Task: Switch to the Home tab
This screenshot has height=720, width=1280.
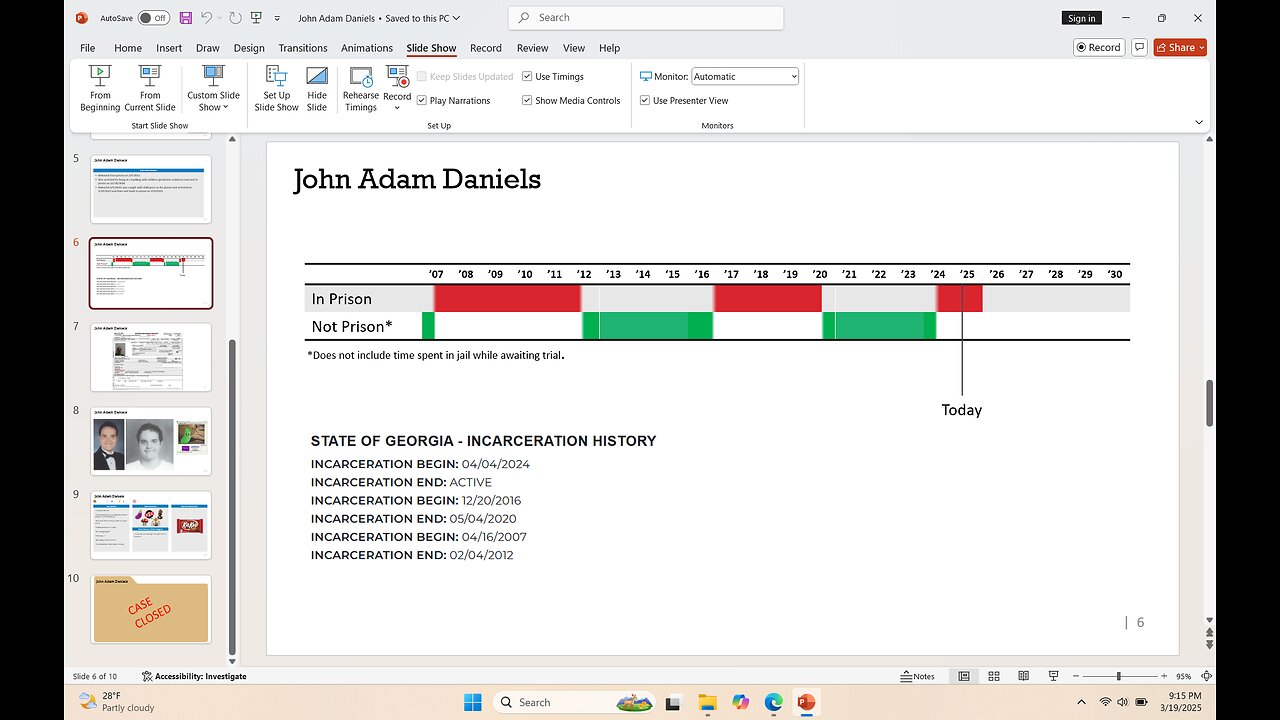Action: 128,48
